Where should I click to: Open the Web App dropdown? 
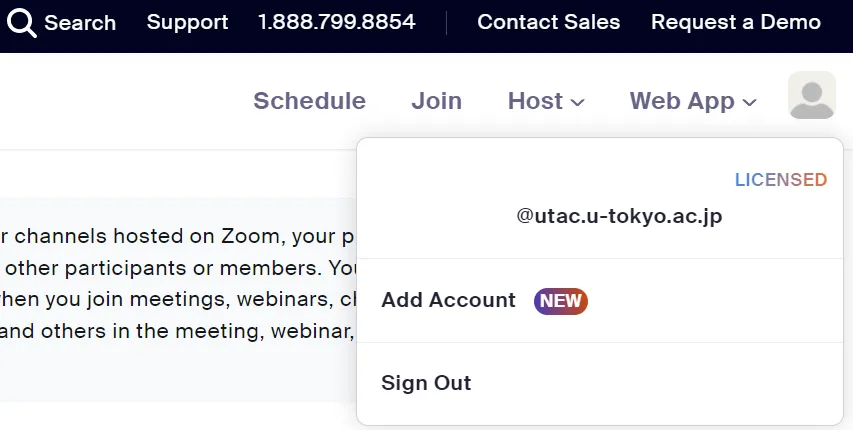tap(692, 101)
